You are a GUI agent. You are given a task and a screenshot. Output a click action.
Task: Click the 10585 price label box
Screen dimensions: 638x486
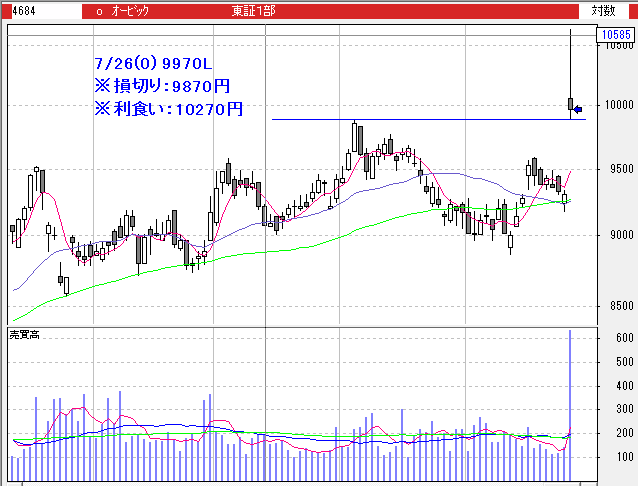pos(613,36)
